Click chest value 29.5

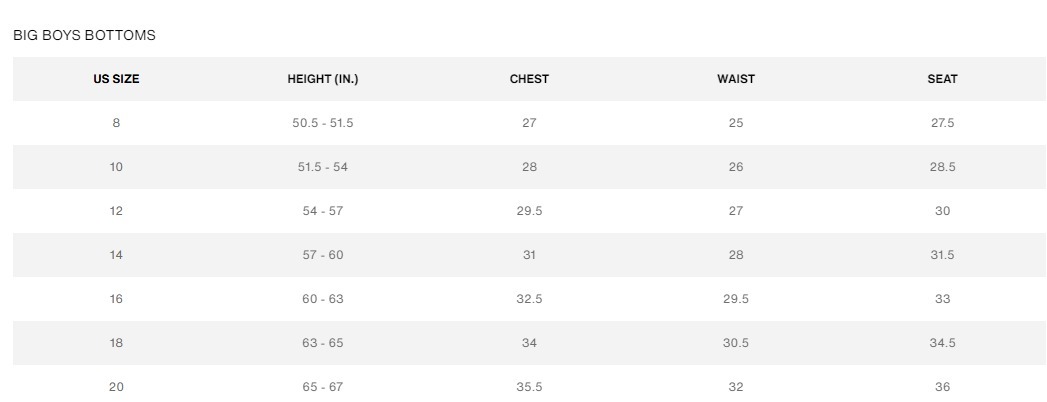click(529, 211)
